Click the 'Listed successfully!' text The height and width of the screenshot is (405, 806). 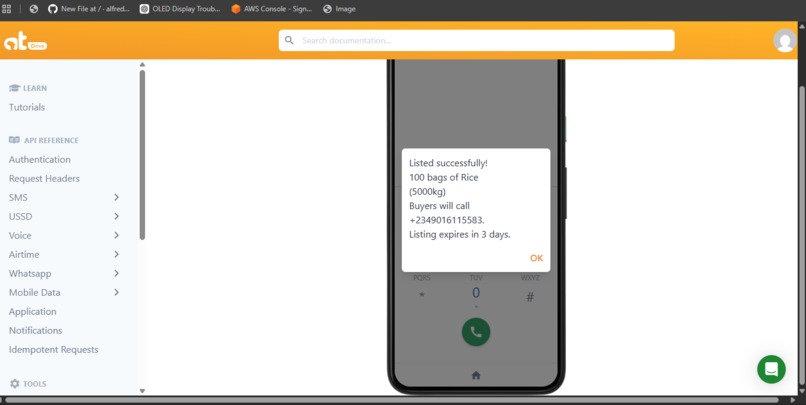coord(448,163)
